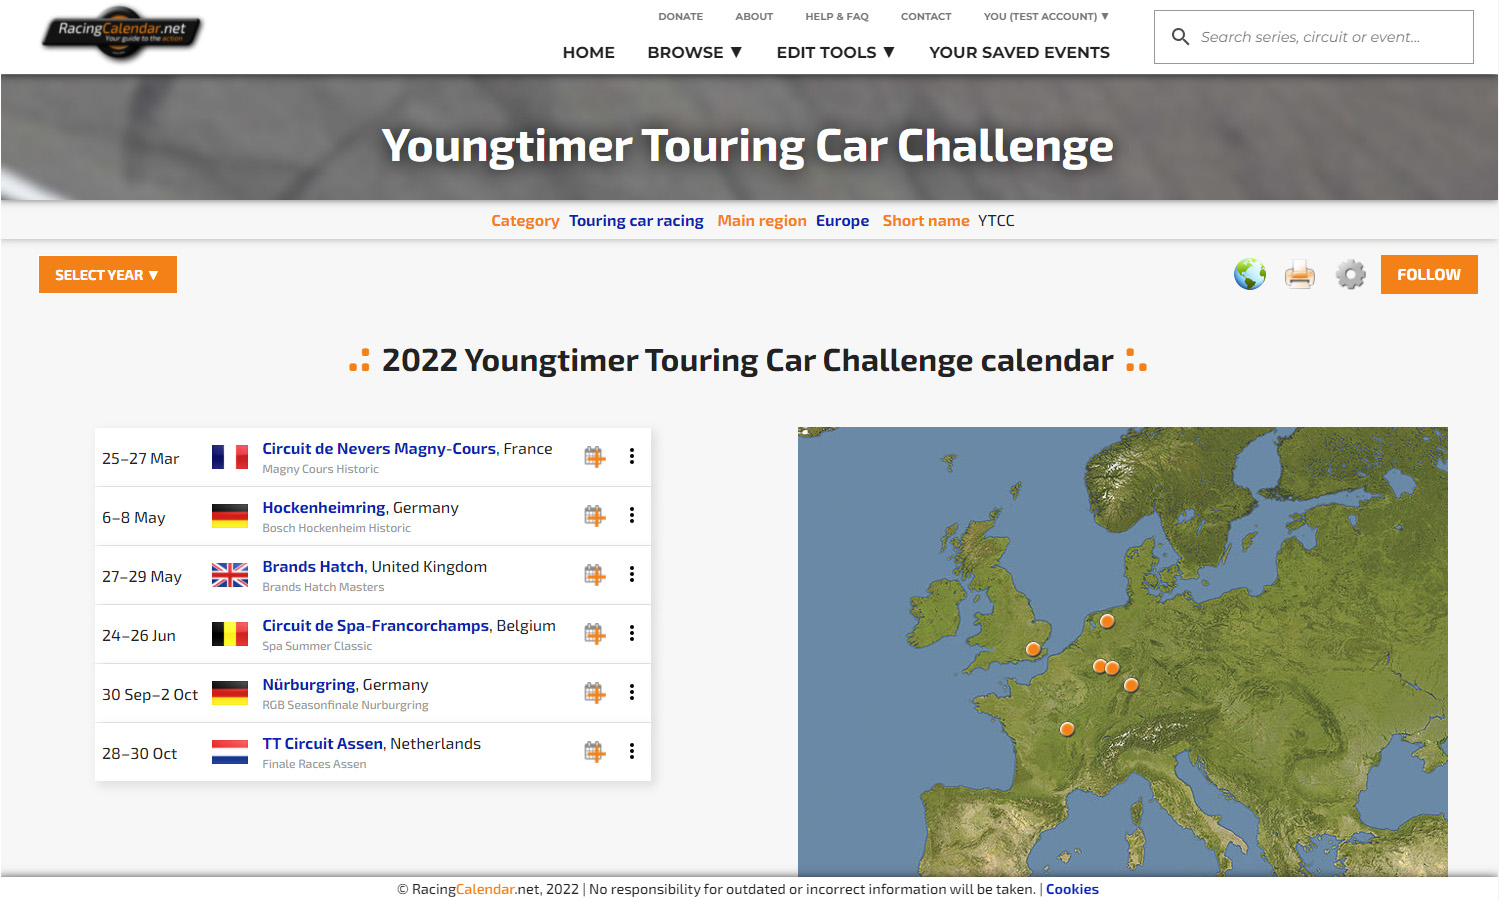Add Nürburgring event to calendar icon

(x=595, y=693)
